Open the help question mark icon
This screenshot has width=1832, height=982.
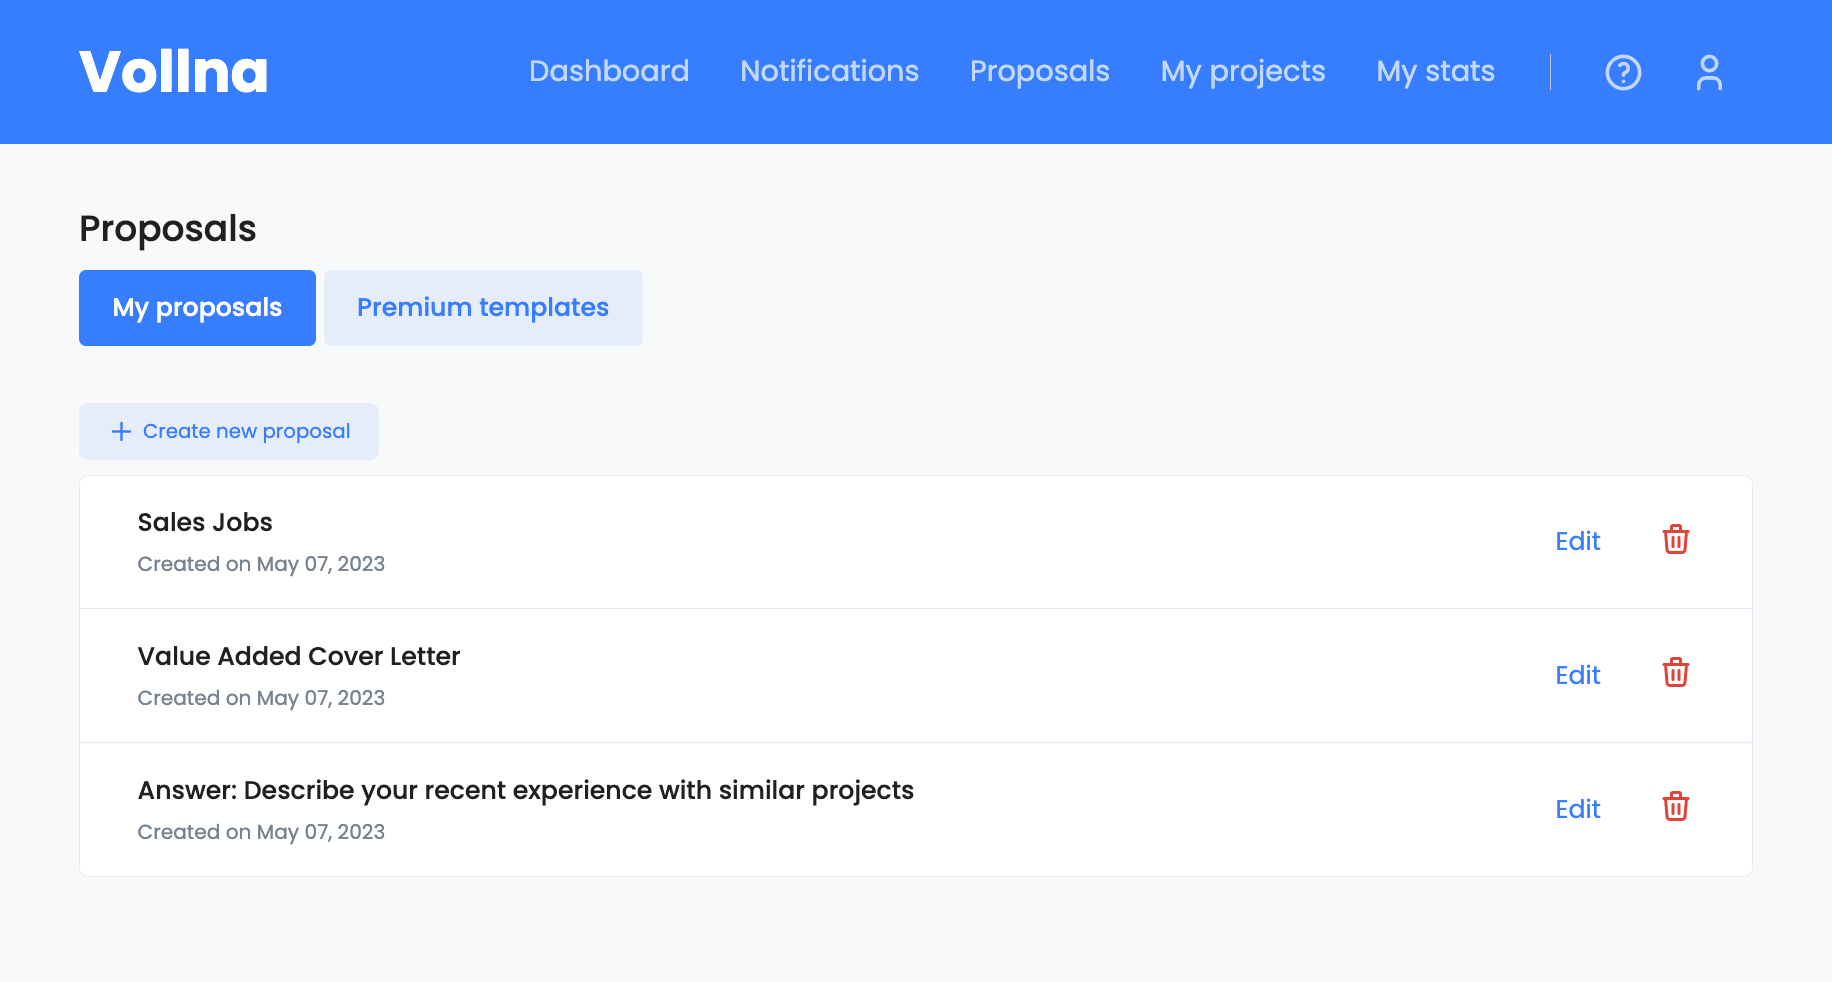tap(1623, 72)
